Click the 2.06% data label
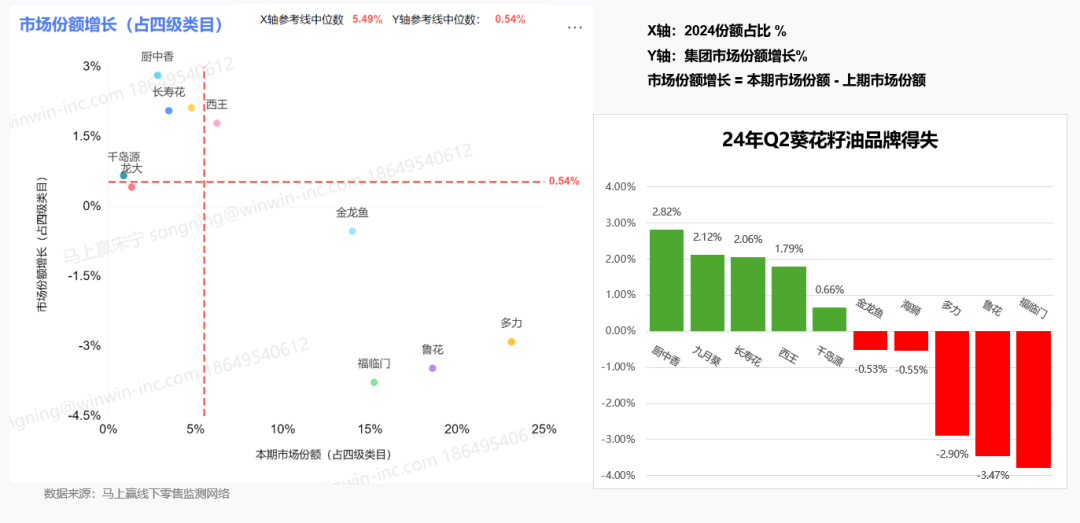 (x=748, y=239)
